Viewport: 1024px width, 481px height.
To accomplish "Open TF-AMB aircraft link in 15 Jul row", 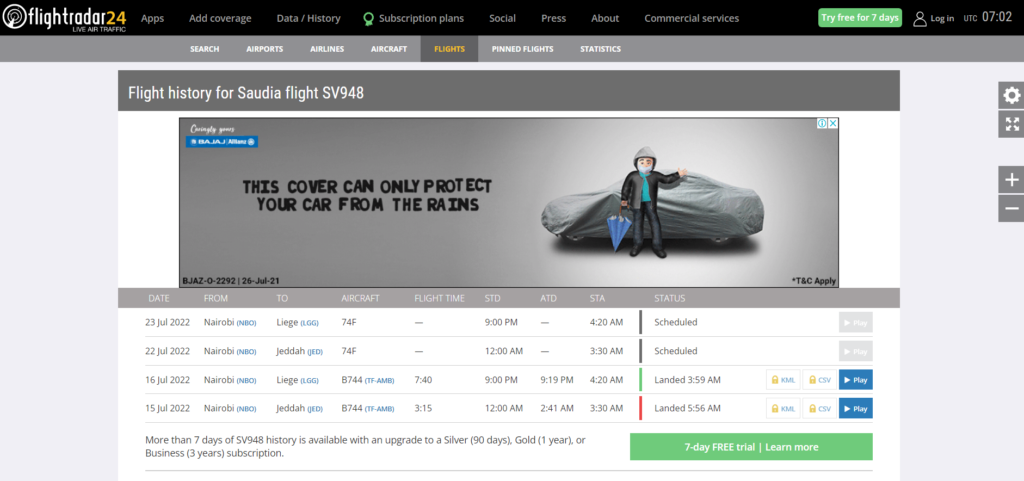I will pyautogui.click(x=379, y=409).
